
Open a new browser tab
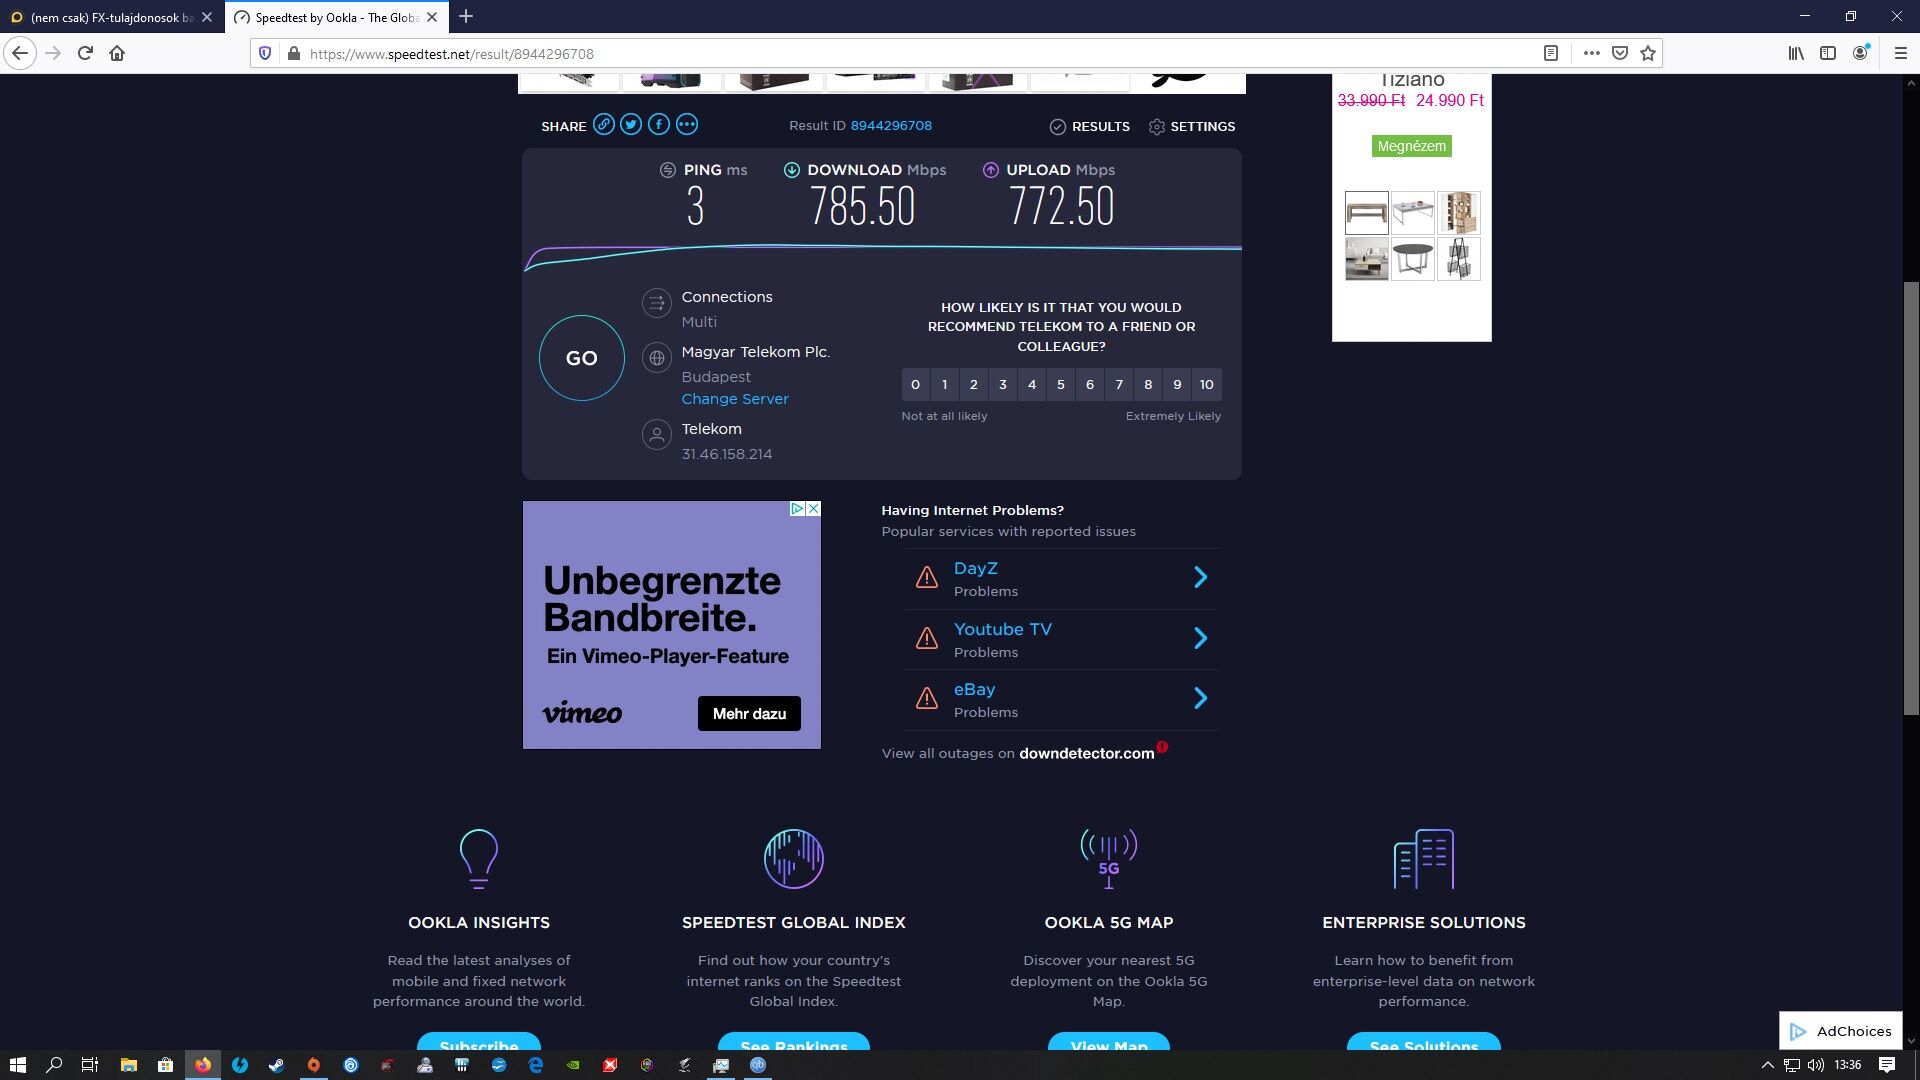click(x=466, y=17)
